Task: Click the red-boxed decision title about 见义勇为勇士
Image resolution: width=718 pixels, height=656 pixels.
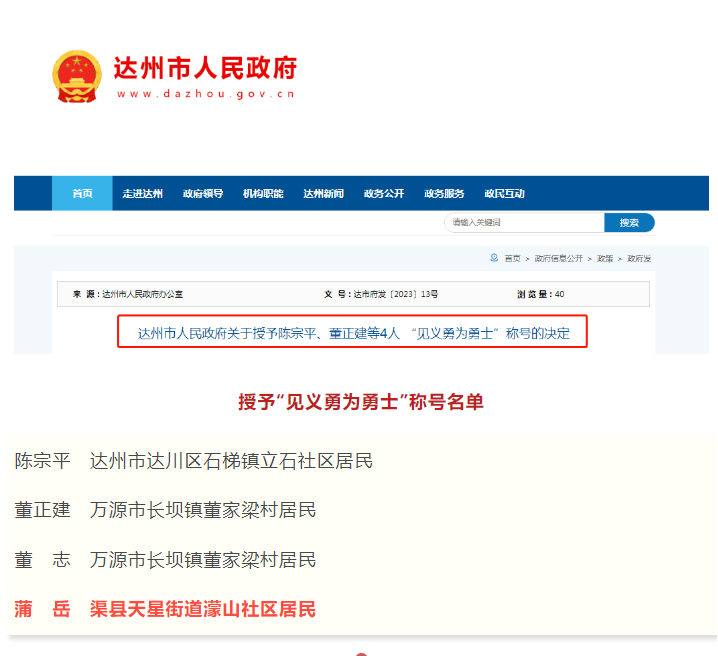Action: click(x=353, y=333)
